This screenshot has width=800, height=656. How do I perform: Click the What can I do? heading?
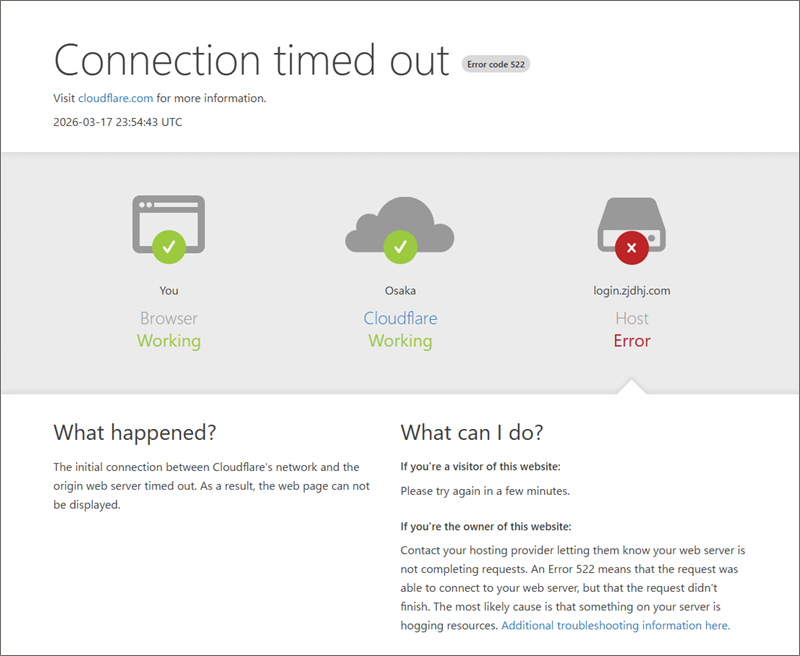point(471,432)
